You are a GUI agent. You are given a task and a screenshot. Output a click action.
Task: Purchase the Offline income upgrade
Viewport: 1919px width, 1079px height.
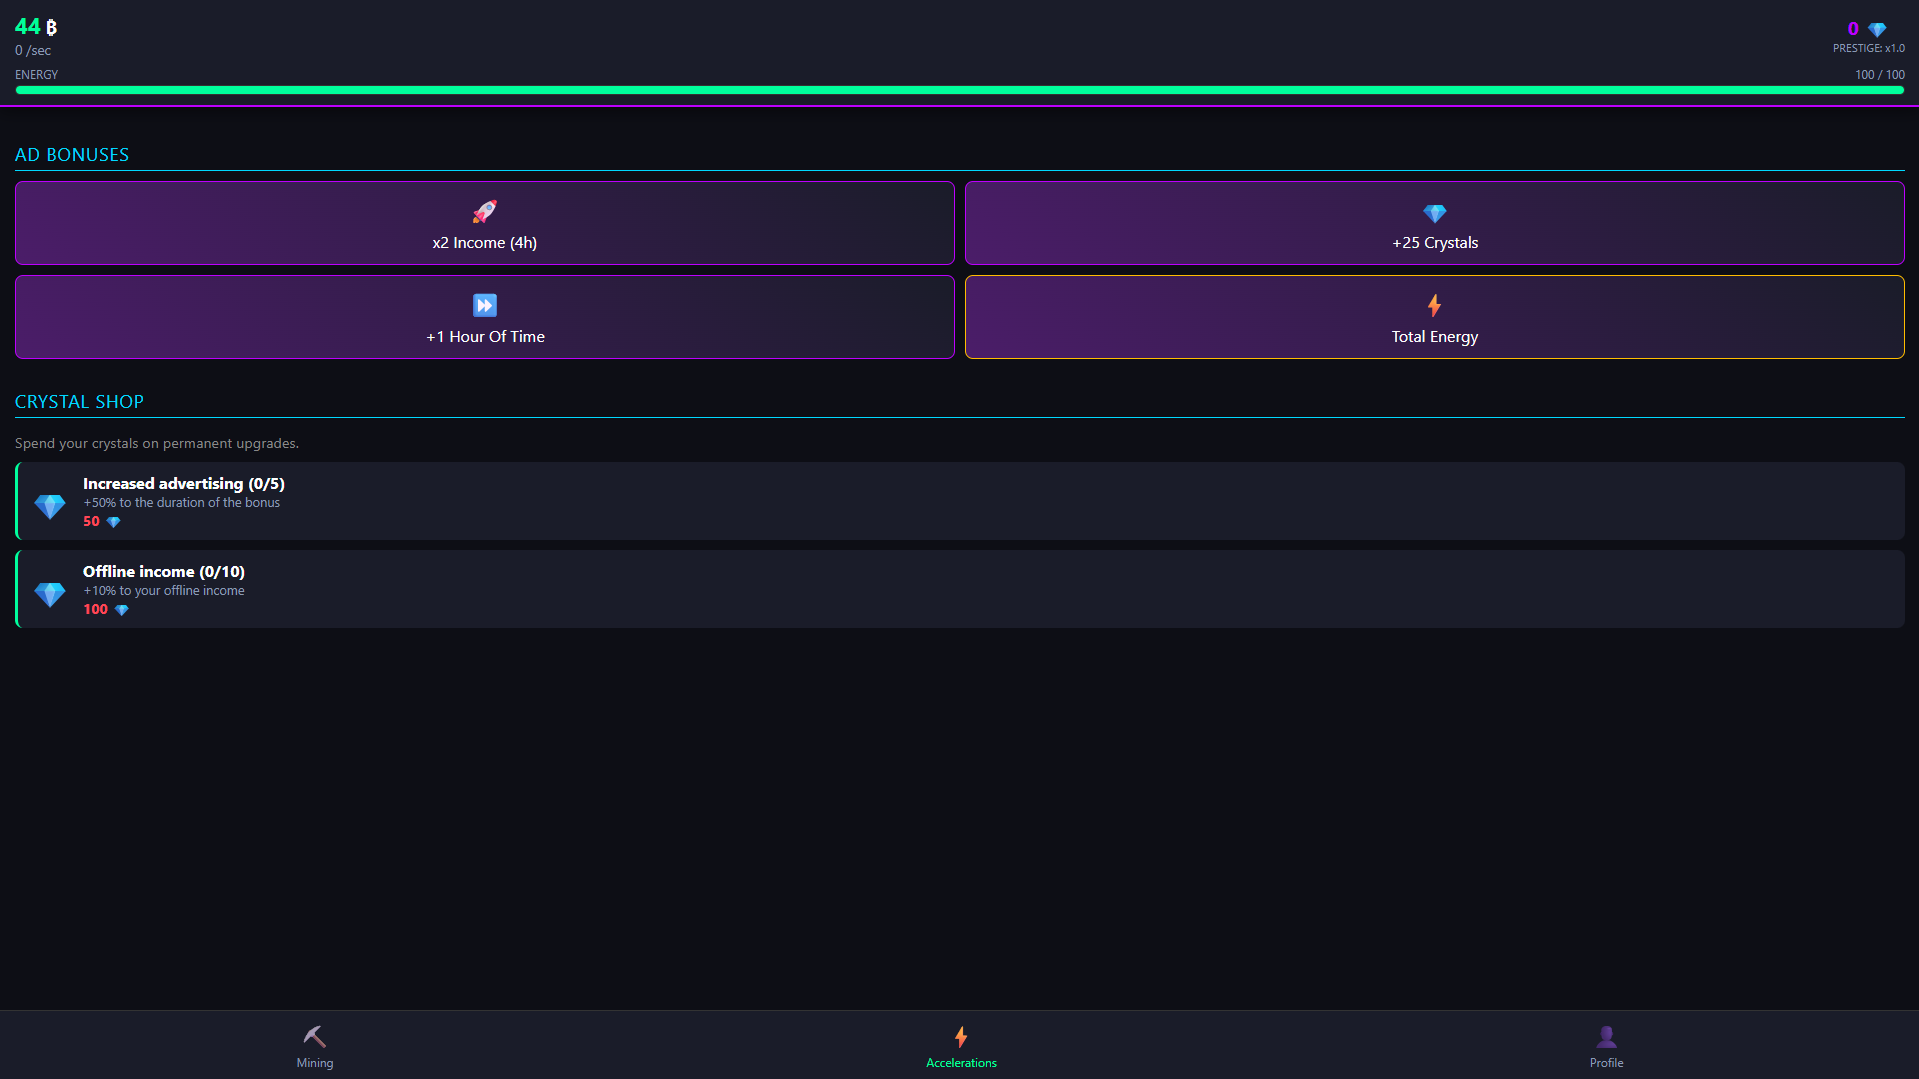click(x=960, y=589)
